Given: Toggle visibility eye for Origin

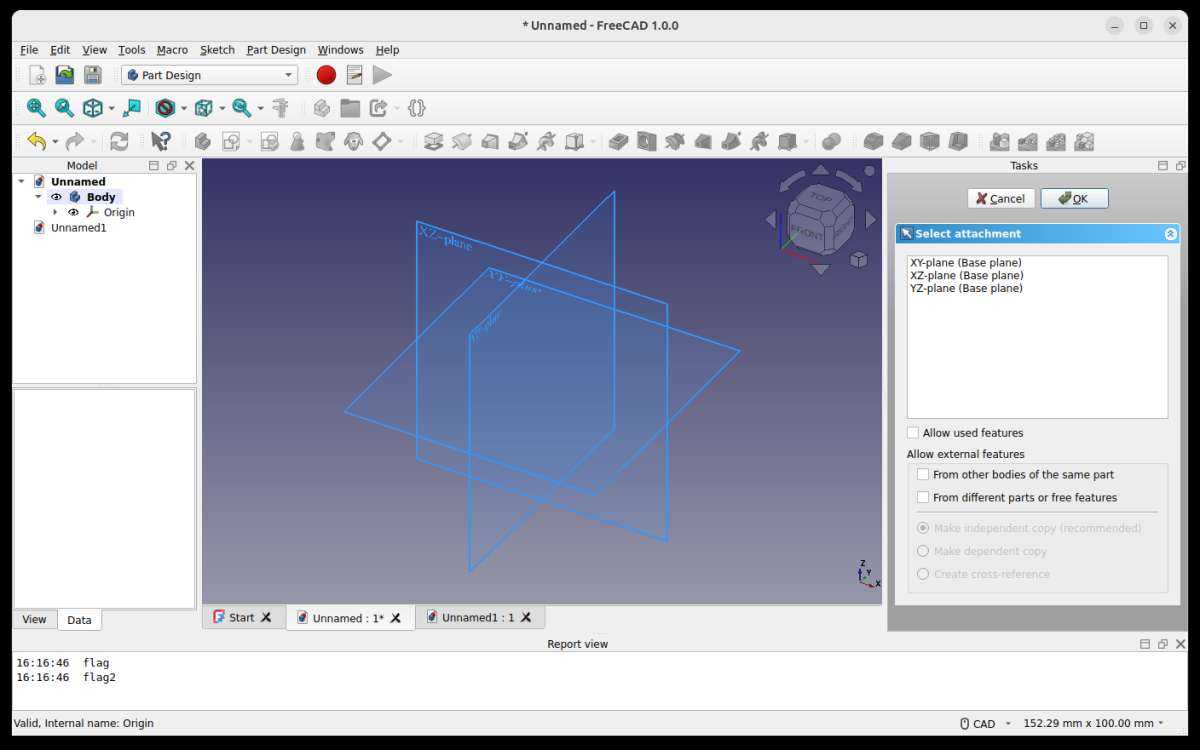Looking at the screenshot, I should [x=73, y=212].
